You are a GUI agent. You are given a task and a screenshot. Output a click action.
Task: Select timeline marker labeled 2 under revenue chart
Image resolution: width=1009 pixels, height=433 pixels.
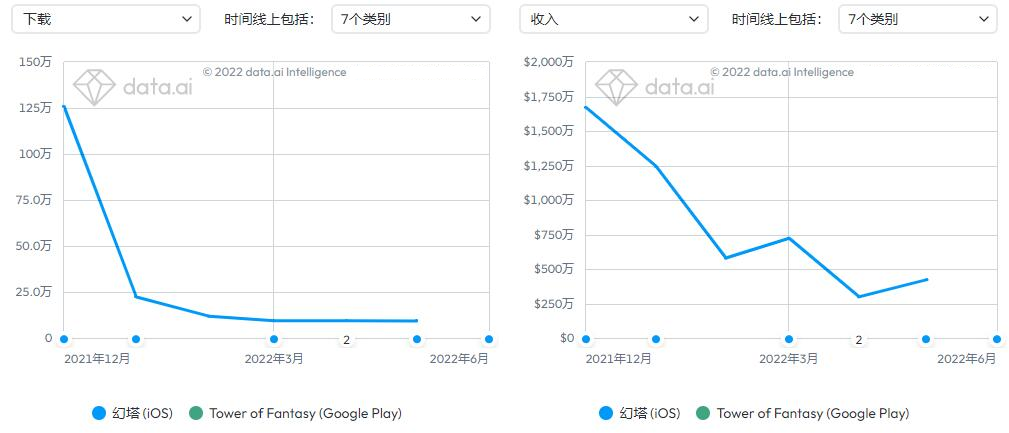(858, 340)
